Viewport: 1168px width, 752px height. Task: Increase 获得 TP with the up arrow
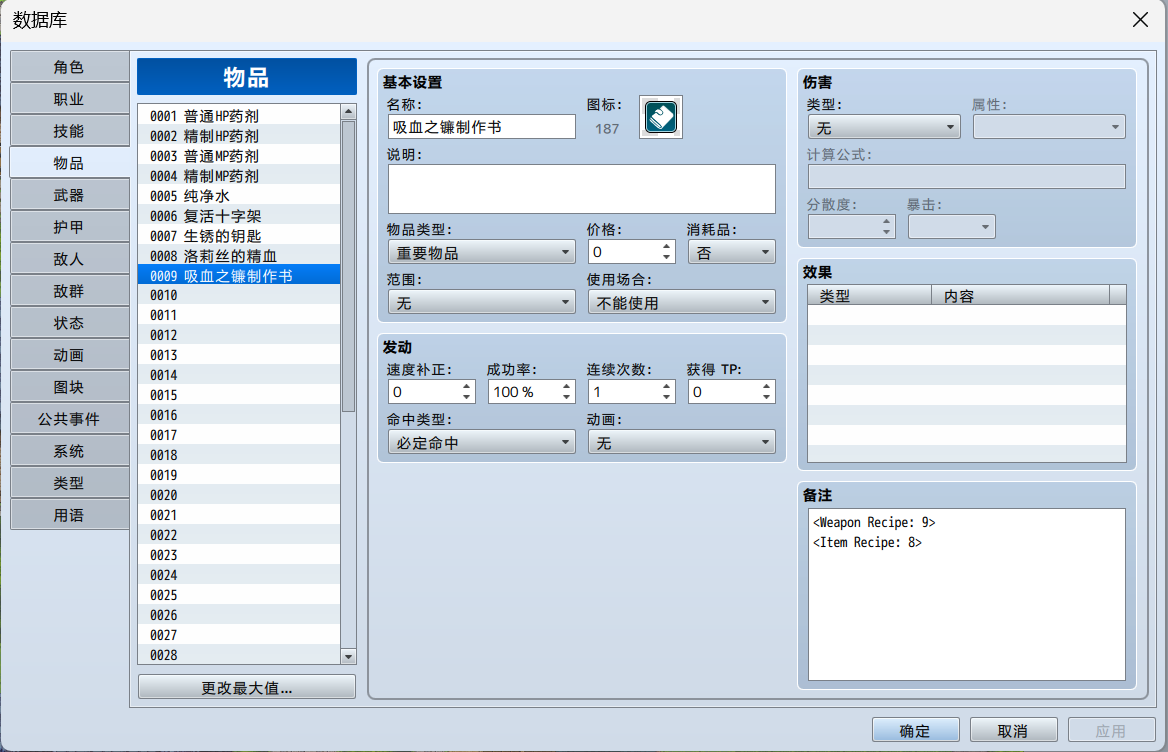[766, 386]
